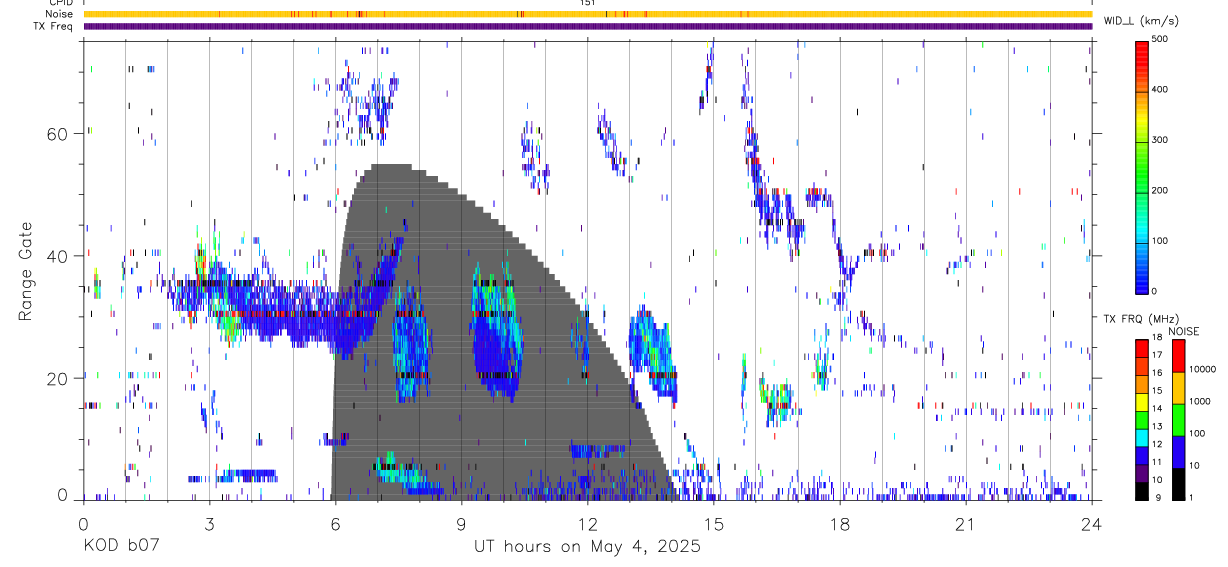
Task: Click the 3 hour tick on UT axis
Action: point(209,523)
